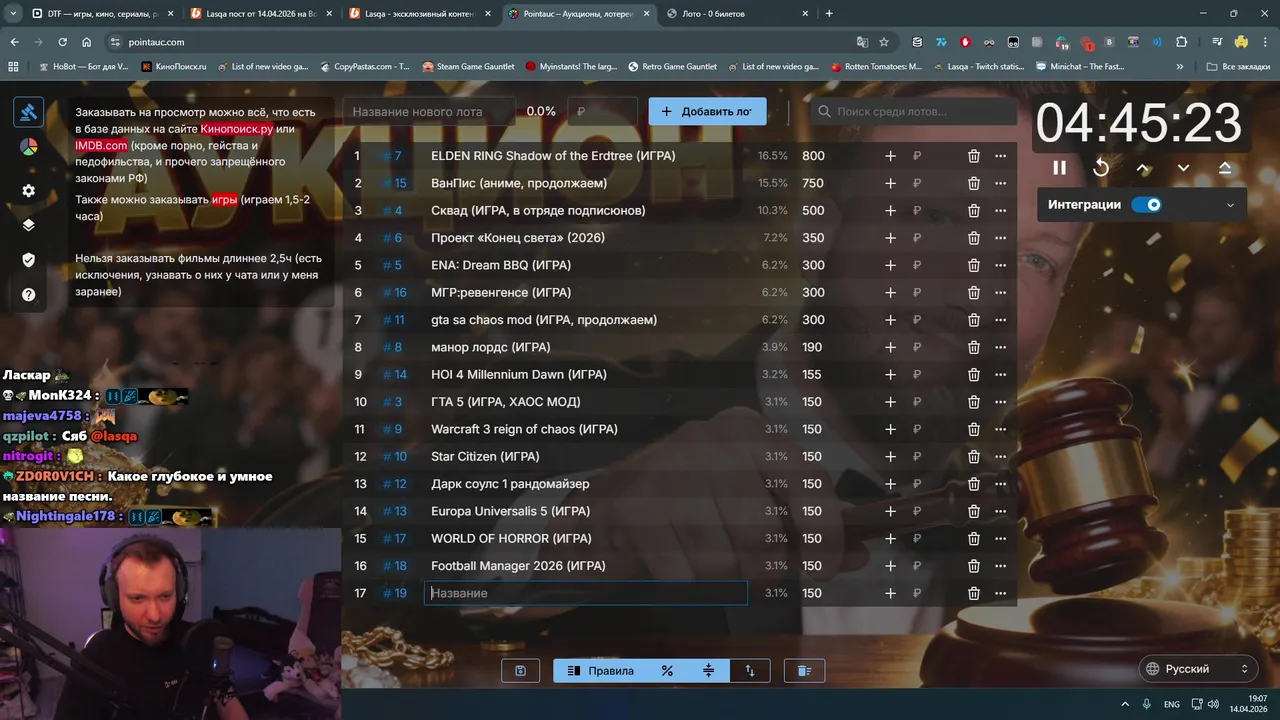Focus the new lot ruble amount field
The image size is (1280, 720).
click(x=602, y=111)
